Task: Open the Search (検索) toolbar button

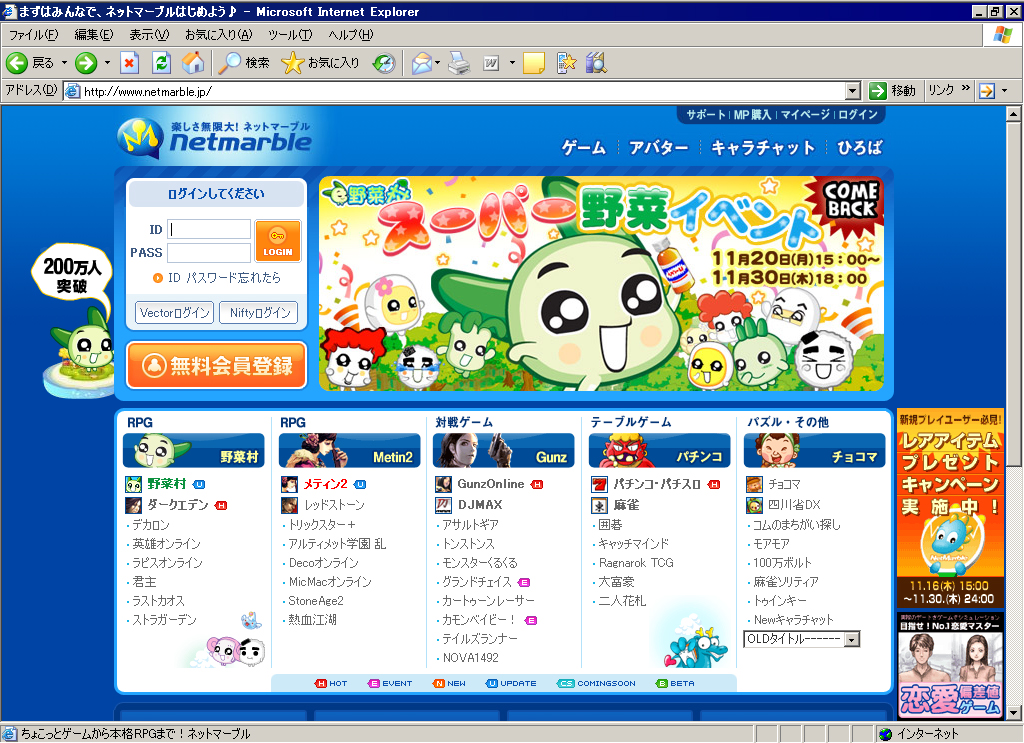Action: 245,63
